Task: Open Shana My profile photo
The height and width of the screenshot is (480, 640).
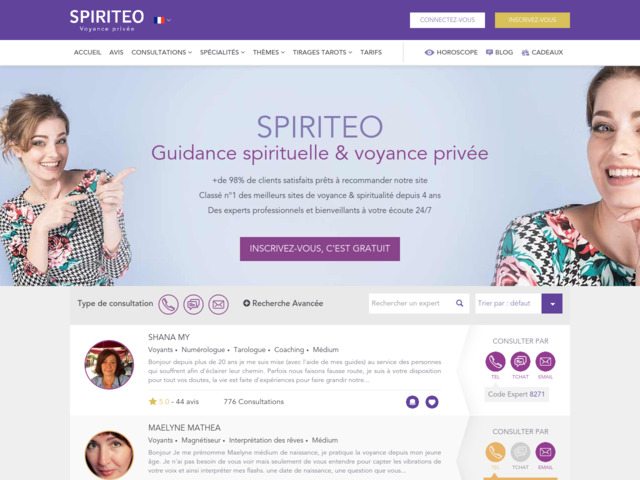Action: (109, 364)
